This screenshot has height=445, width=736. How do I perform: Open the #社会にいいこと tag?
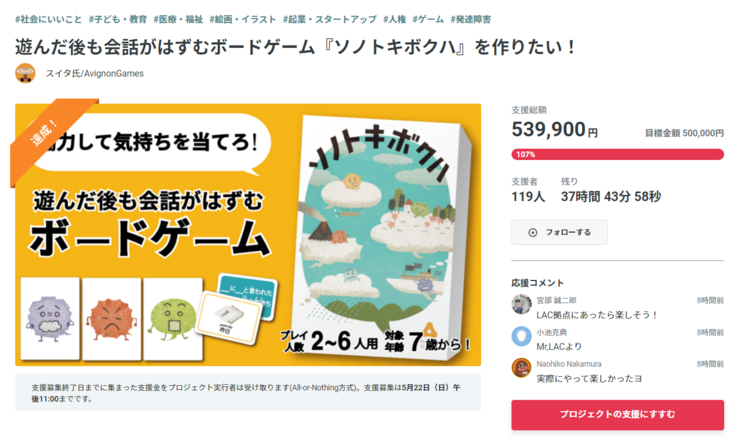pos(47,19)
